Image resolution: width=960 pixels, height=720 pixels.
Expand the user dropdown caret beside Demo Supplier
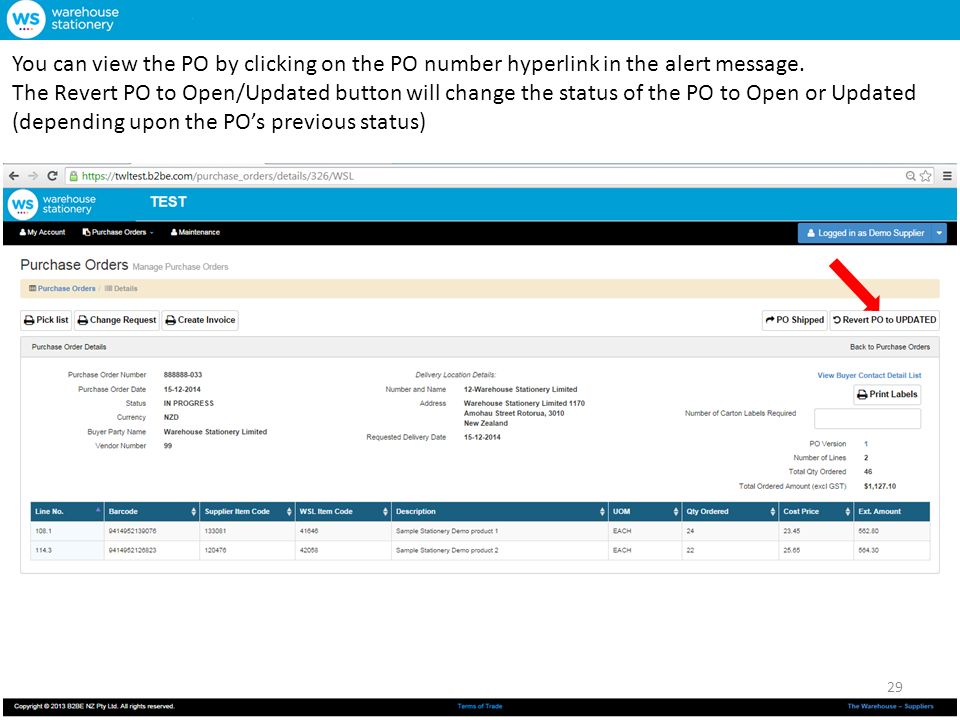[939, 233]
